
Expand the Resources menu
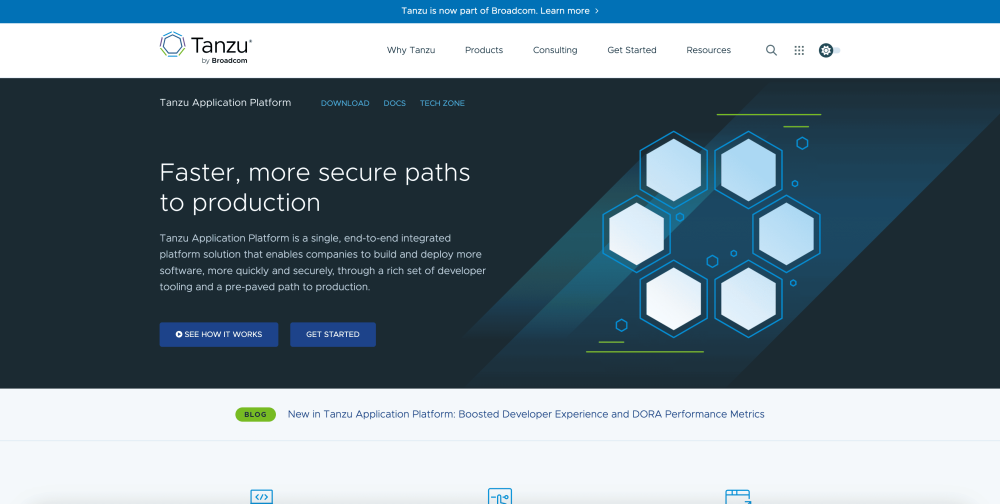(x=708, y=50)
